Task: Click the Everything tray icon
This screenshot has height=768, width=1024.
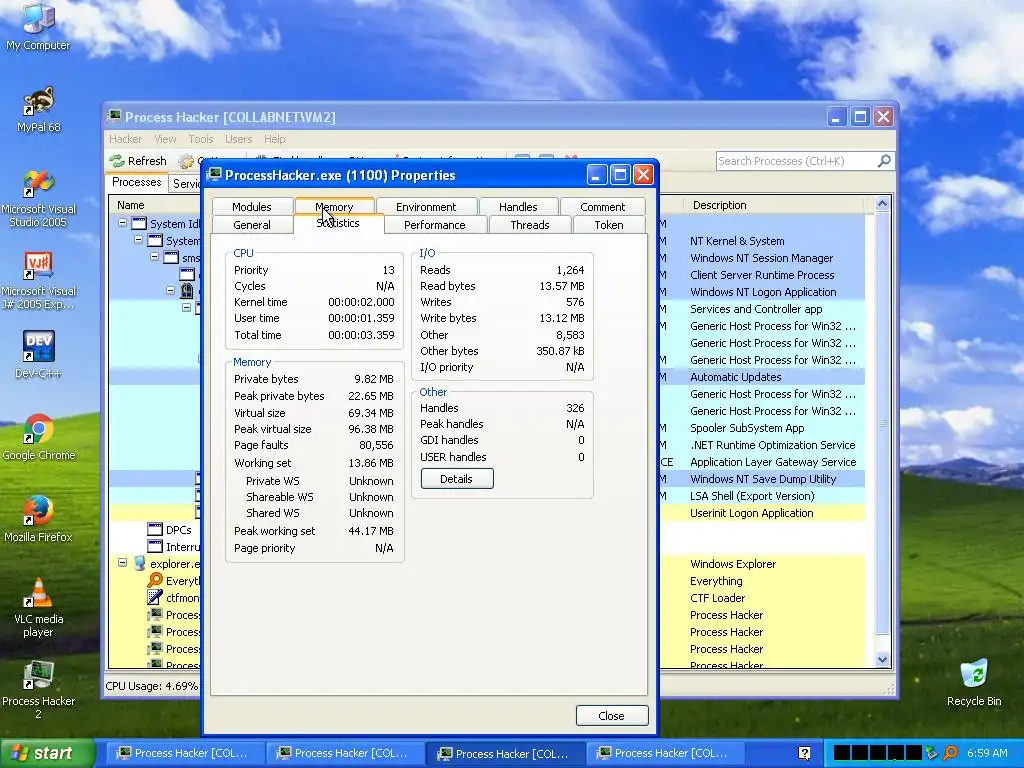Action: 950,753
